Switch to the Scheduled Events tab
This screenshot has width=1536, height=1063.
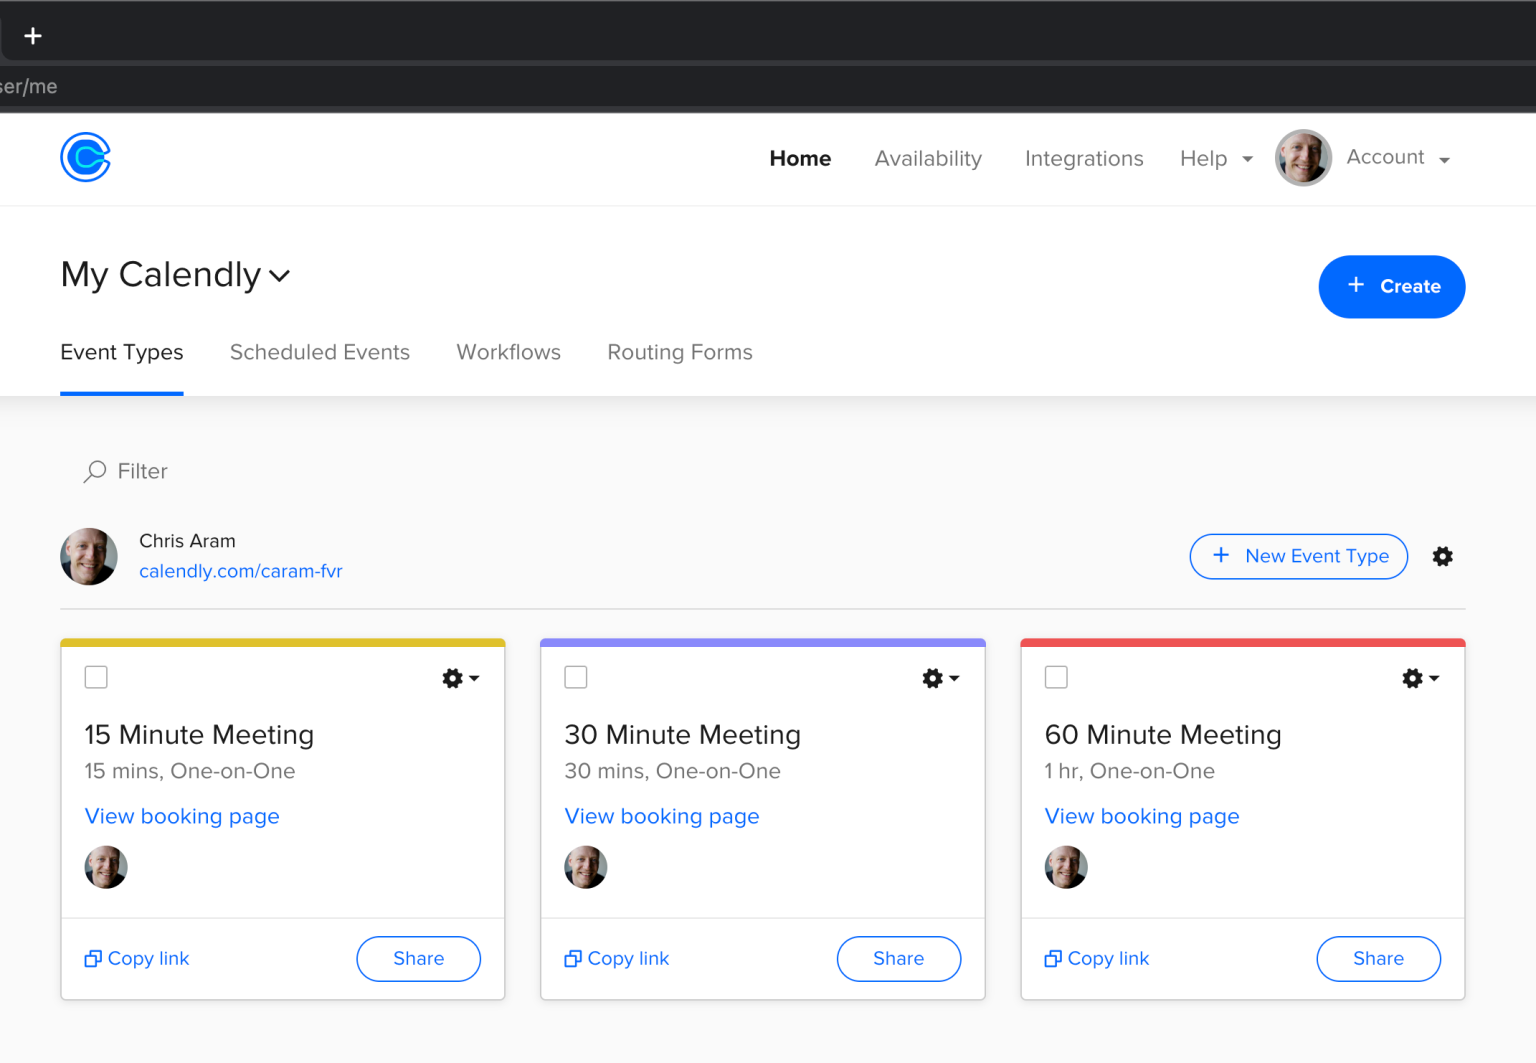point(319,352)
